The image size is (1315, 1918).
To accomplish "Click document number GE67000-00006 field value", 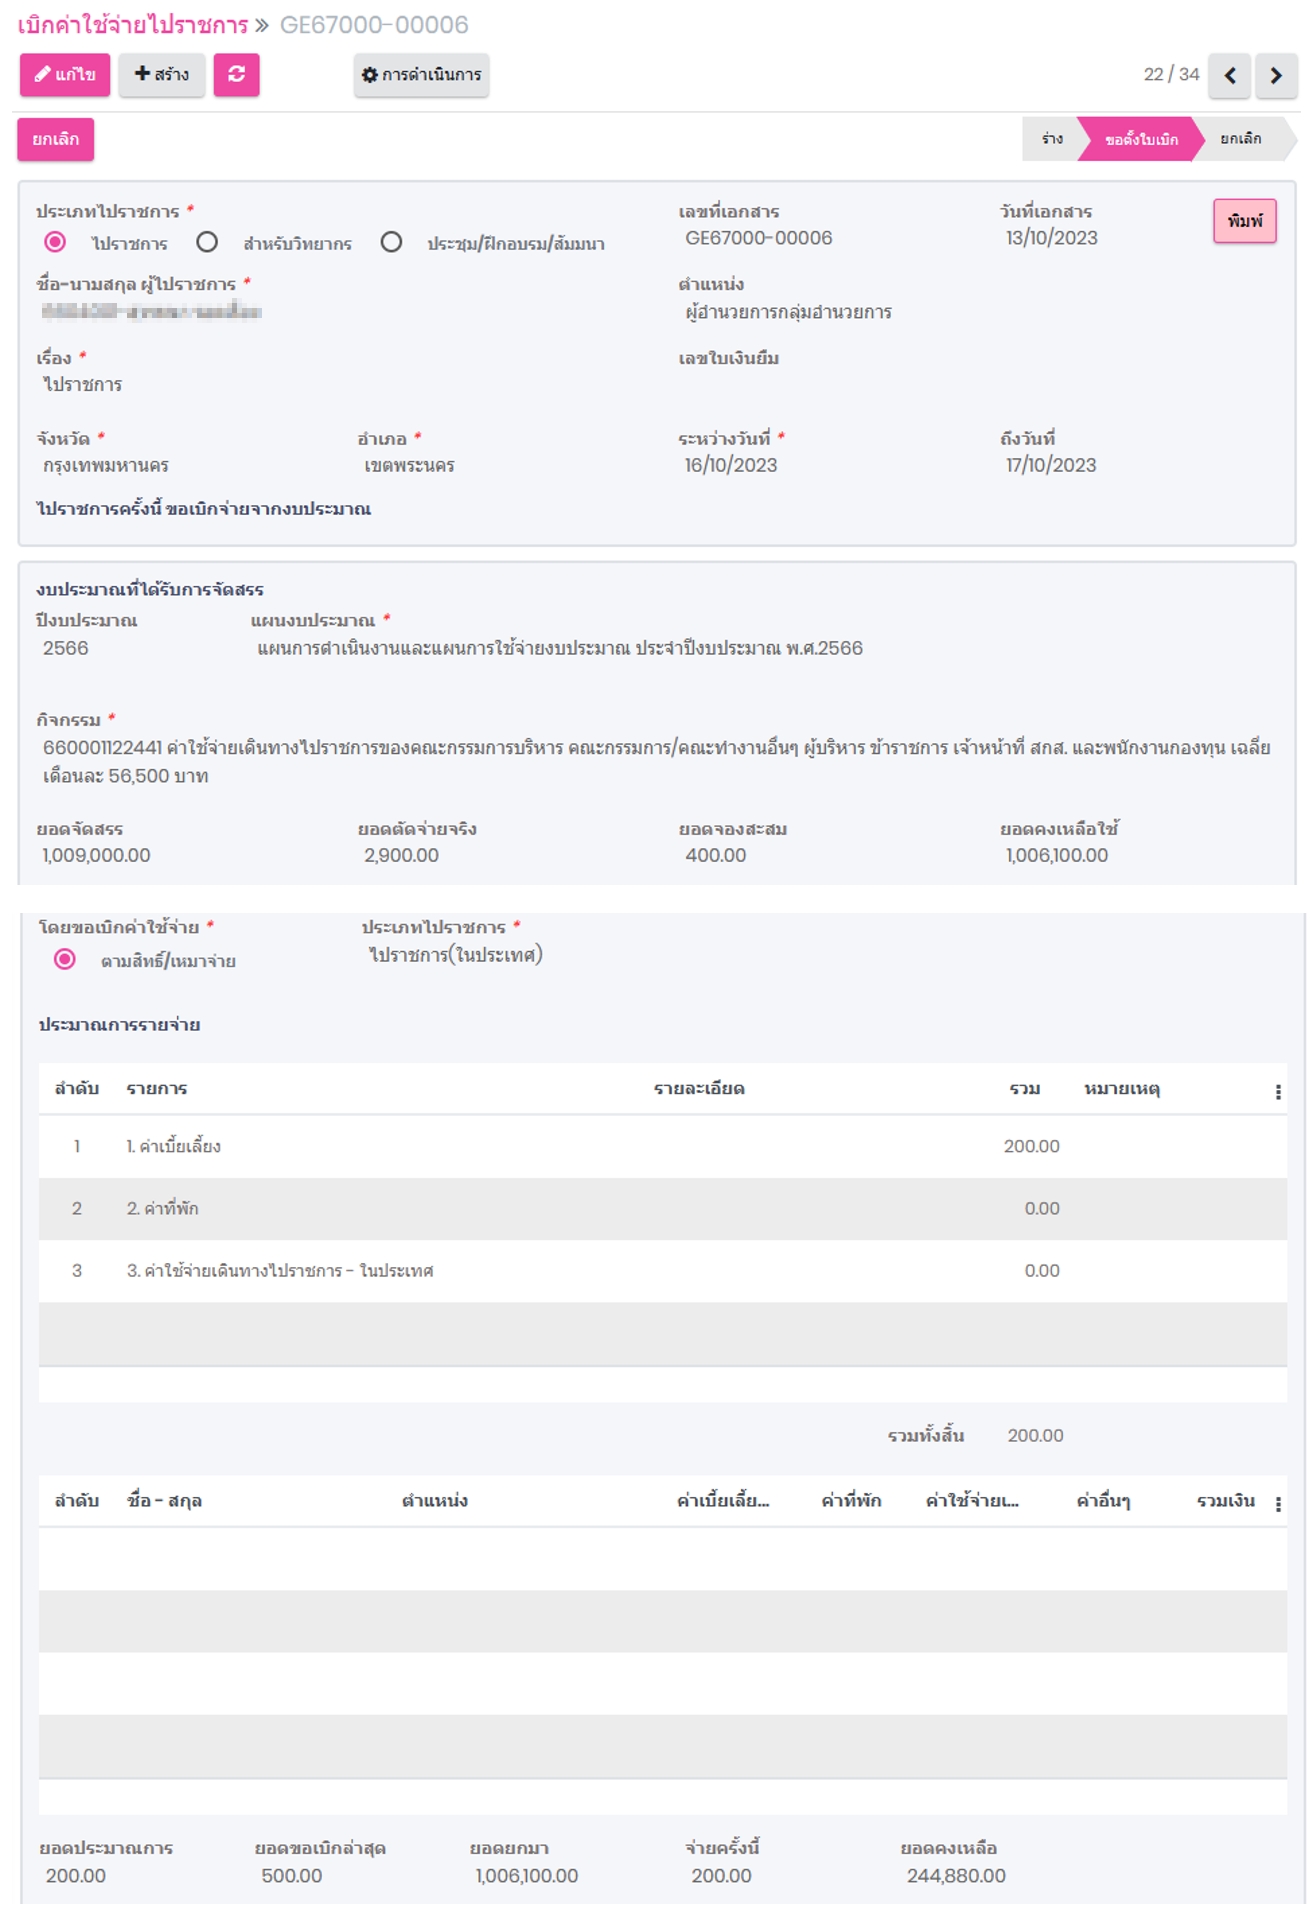I will [759, 238].
